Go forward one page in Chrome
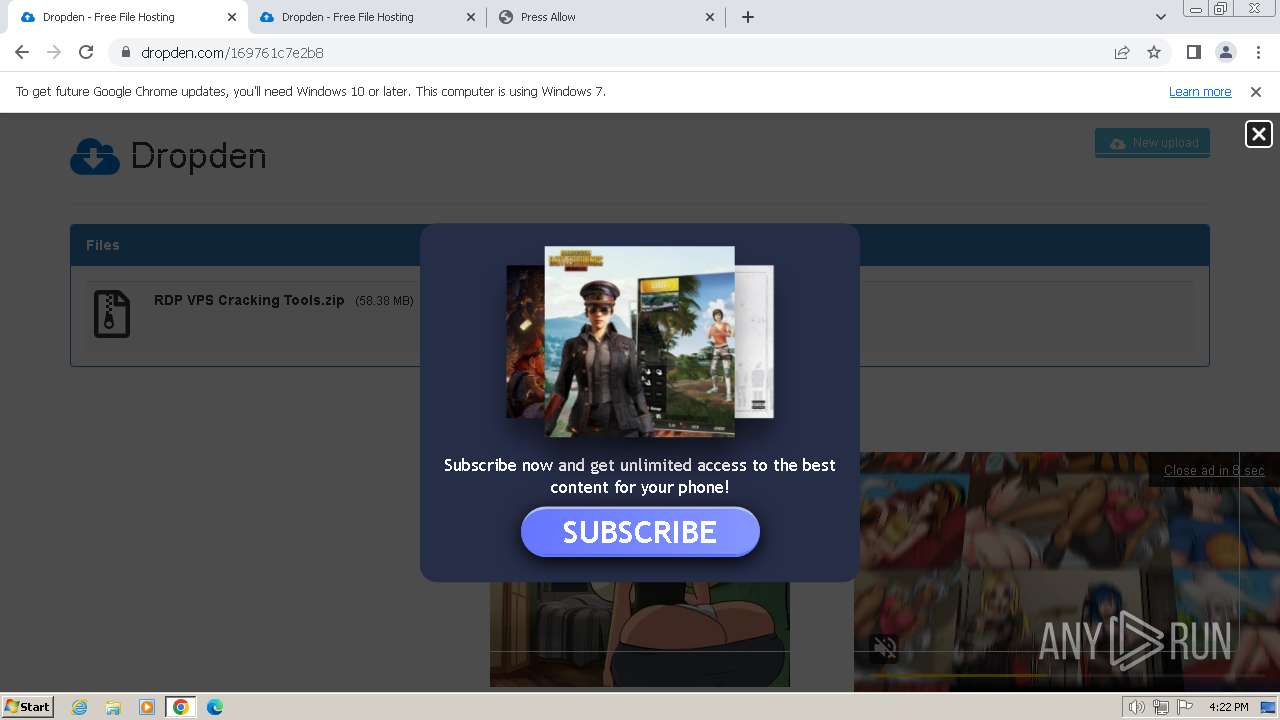 (x=54, y=52)
